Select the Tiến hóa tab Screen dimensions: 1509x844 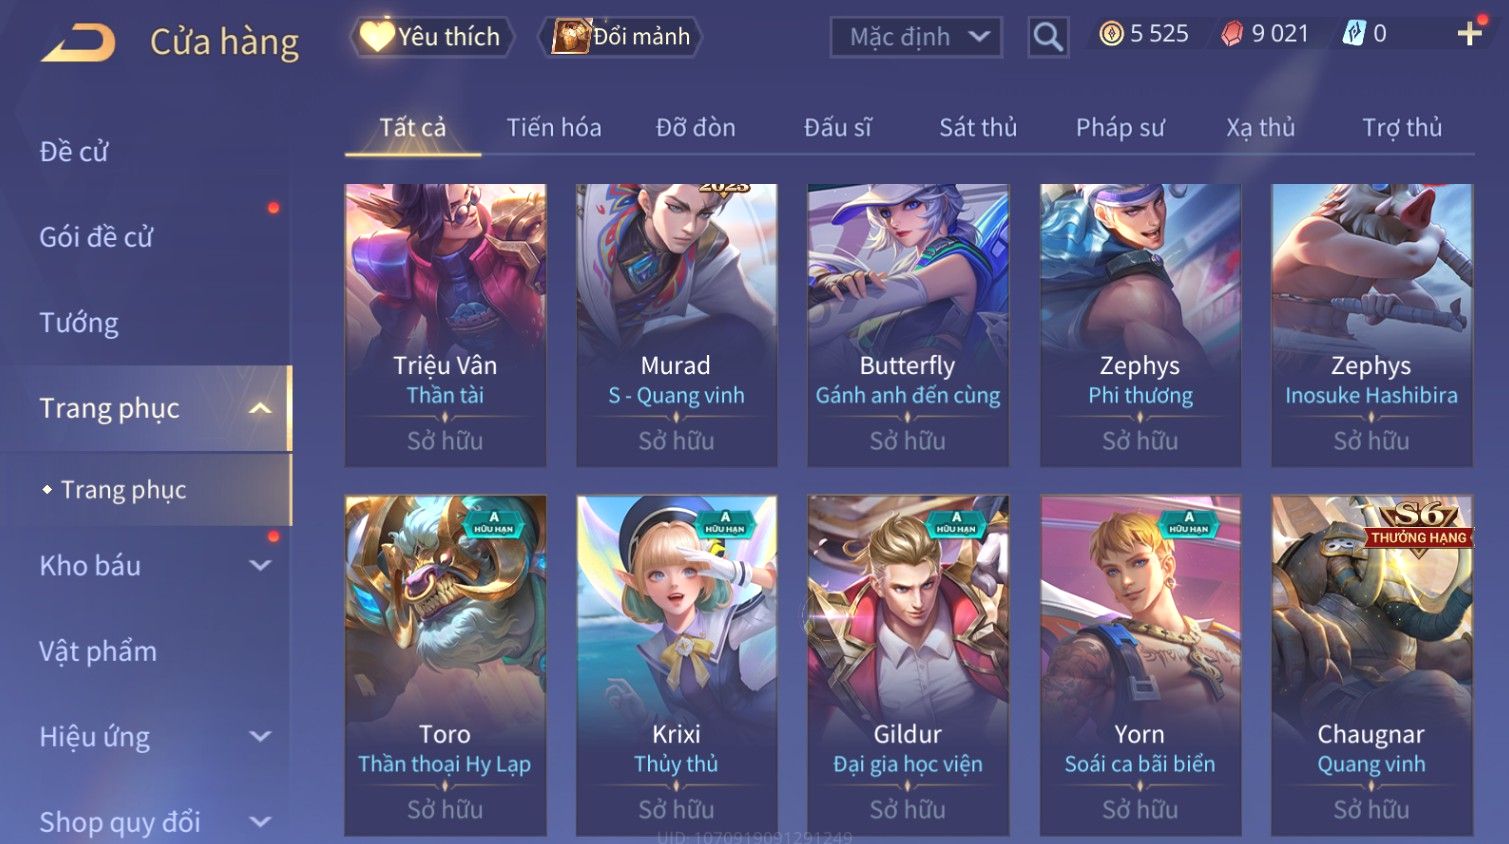coord(554,127)
